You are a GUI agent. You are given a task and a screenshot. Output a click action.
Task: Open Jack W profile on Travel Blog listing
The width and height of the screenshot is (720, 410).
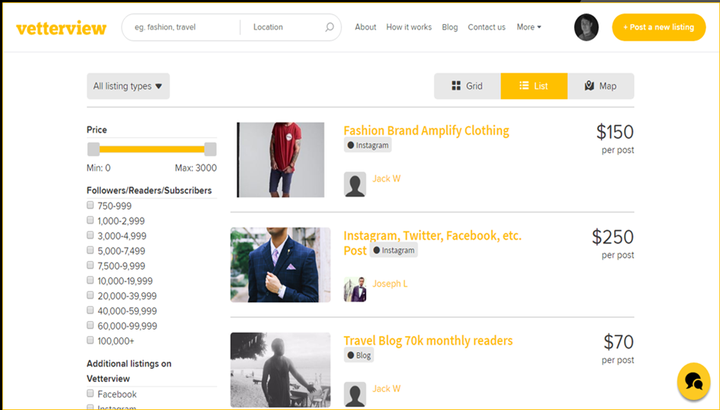click(x=386, y=388)
